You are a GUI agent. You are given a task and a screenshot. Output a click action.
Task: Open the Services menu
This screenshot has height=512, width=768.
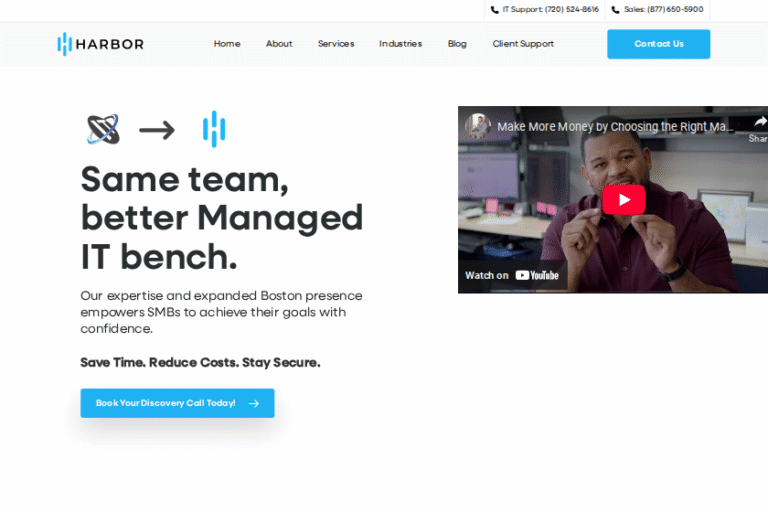tap(336, 44)
